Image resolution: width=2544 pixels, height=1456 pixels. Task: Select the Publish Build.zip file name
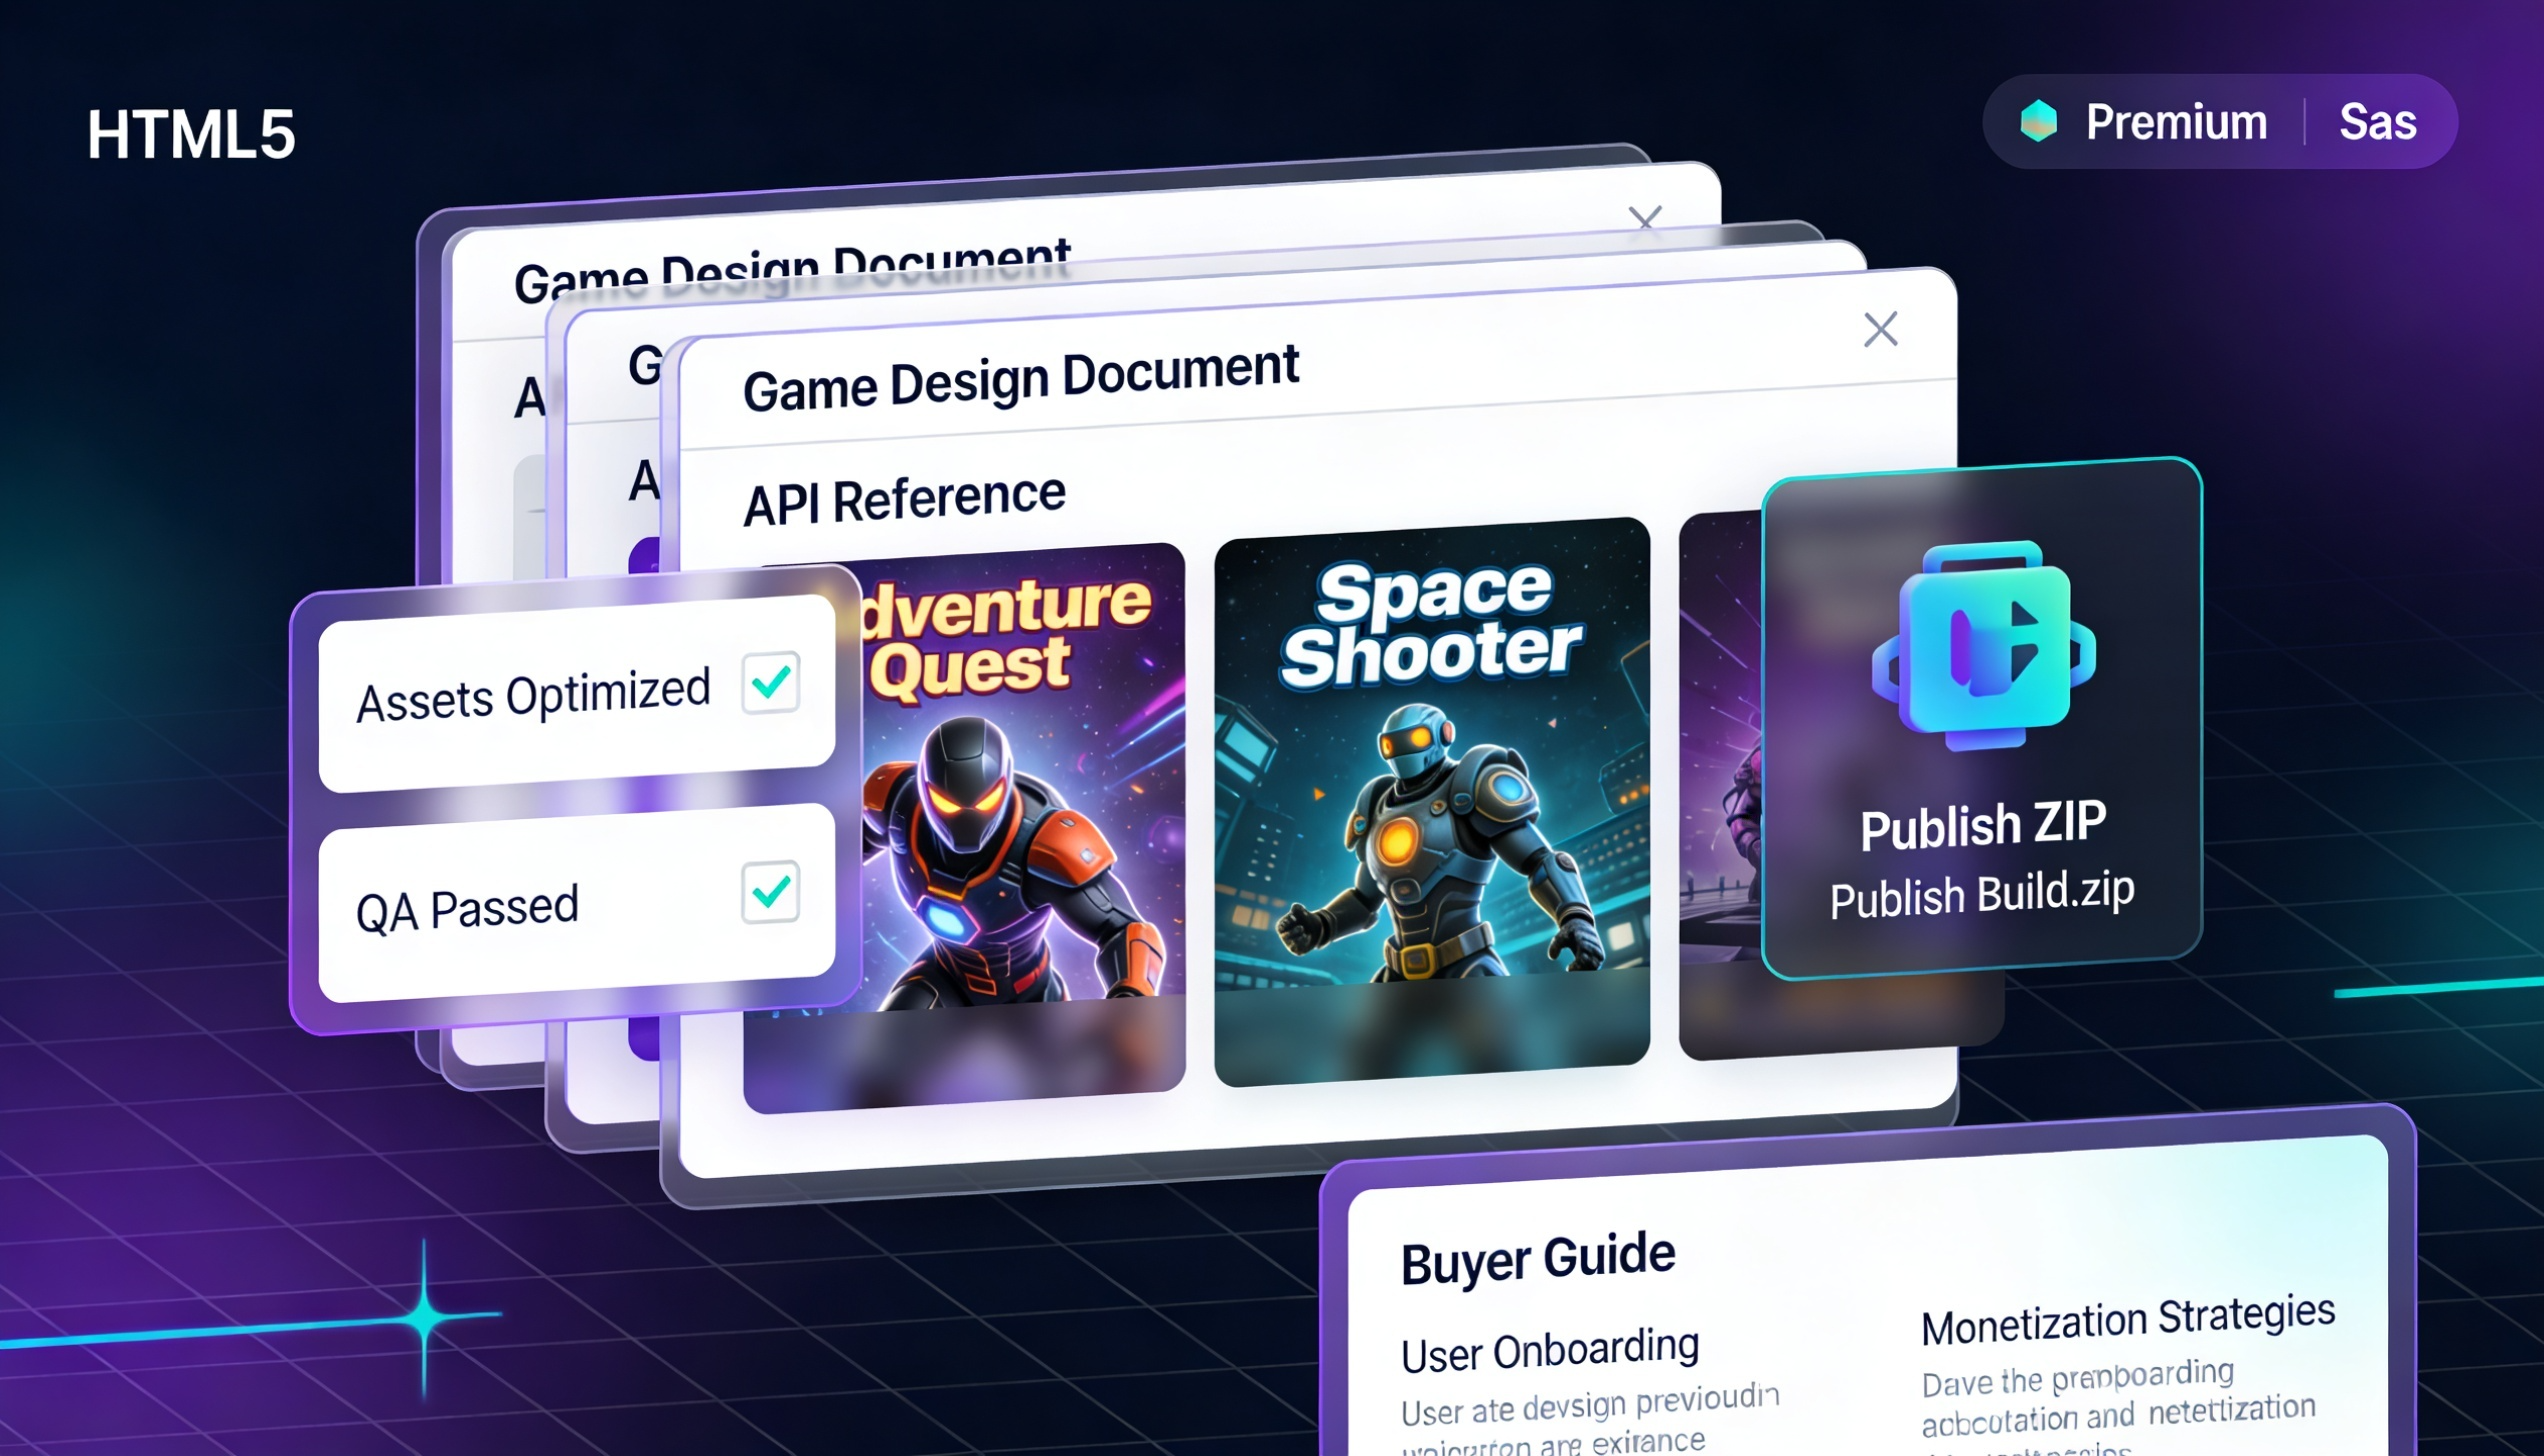(x=1982, y=894)
